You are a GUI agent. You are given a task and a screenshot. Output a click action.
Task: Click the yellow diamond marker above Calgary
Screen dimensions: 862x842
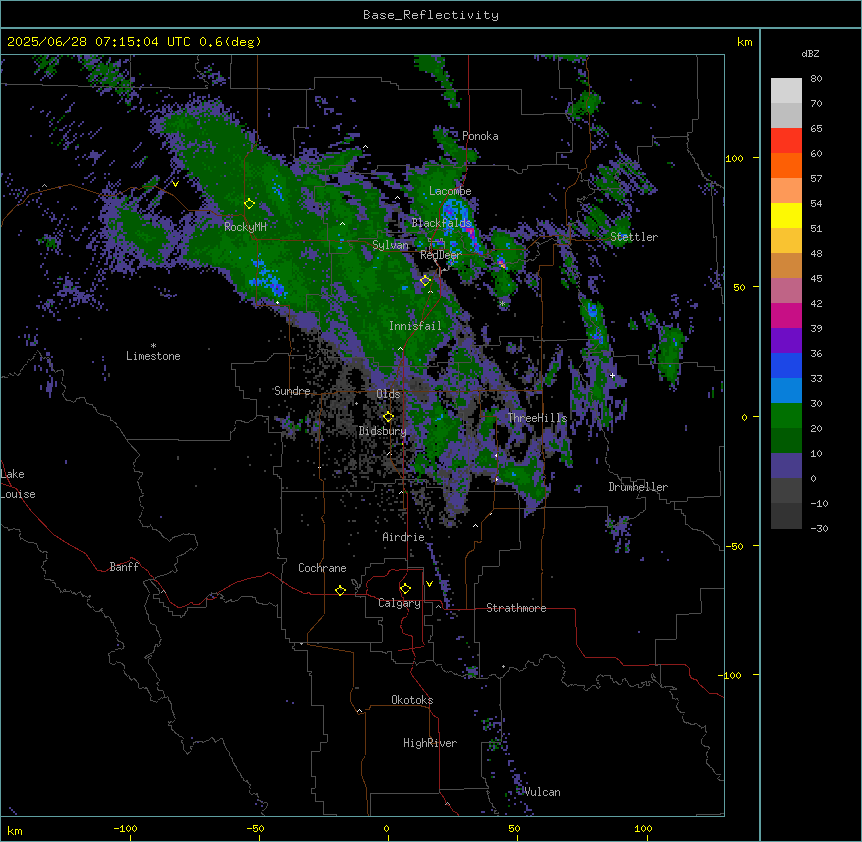tap(405, 589)
